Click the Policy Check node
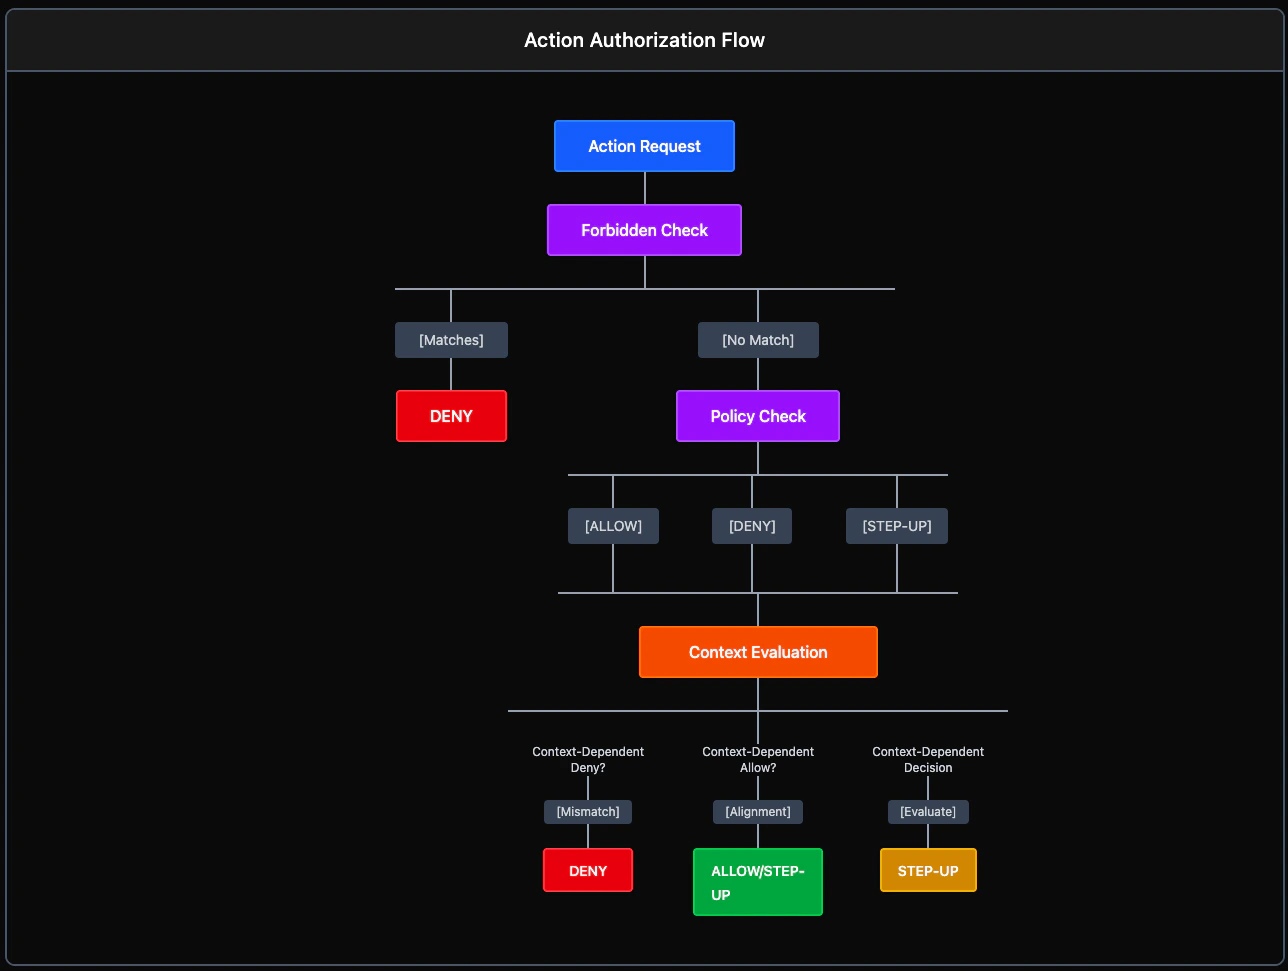 (757, 416)
